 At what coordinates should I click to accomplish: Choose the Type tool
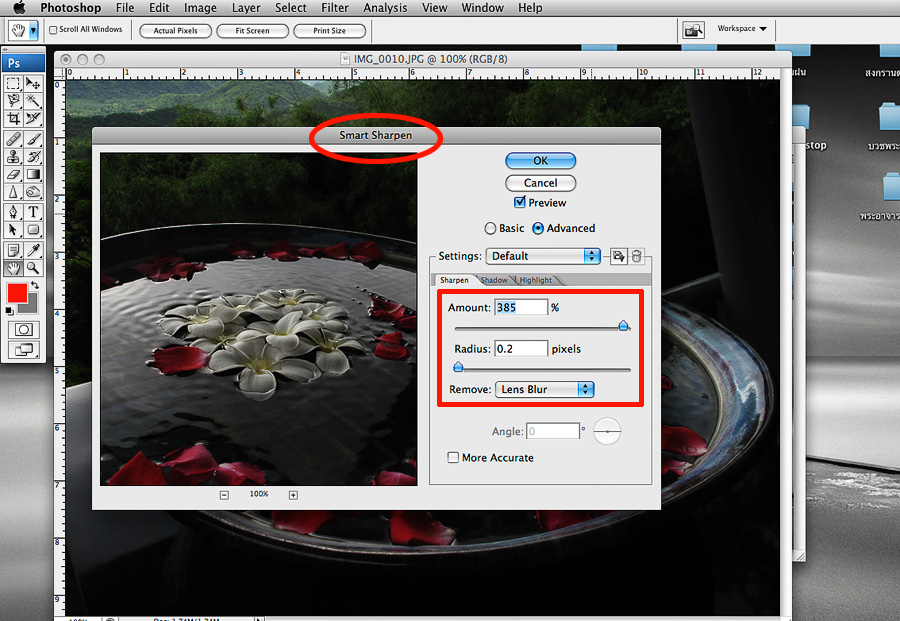[x=33, y=211]
